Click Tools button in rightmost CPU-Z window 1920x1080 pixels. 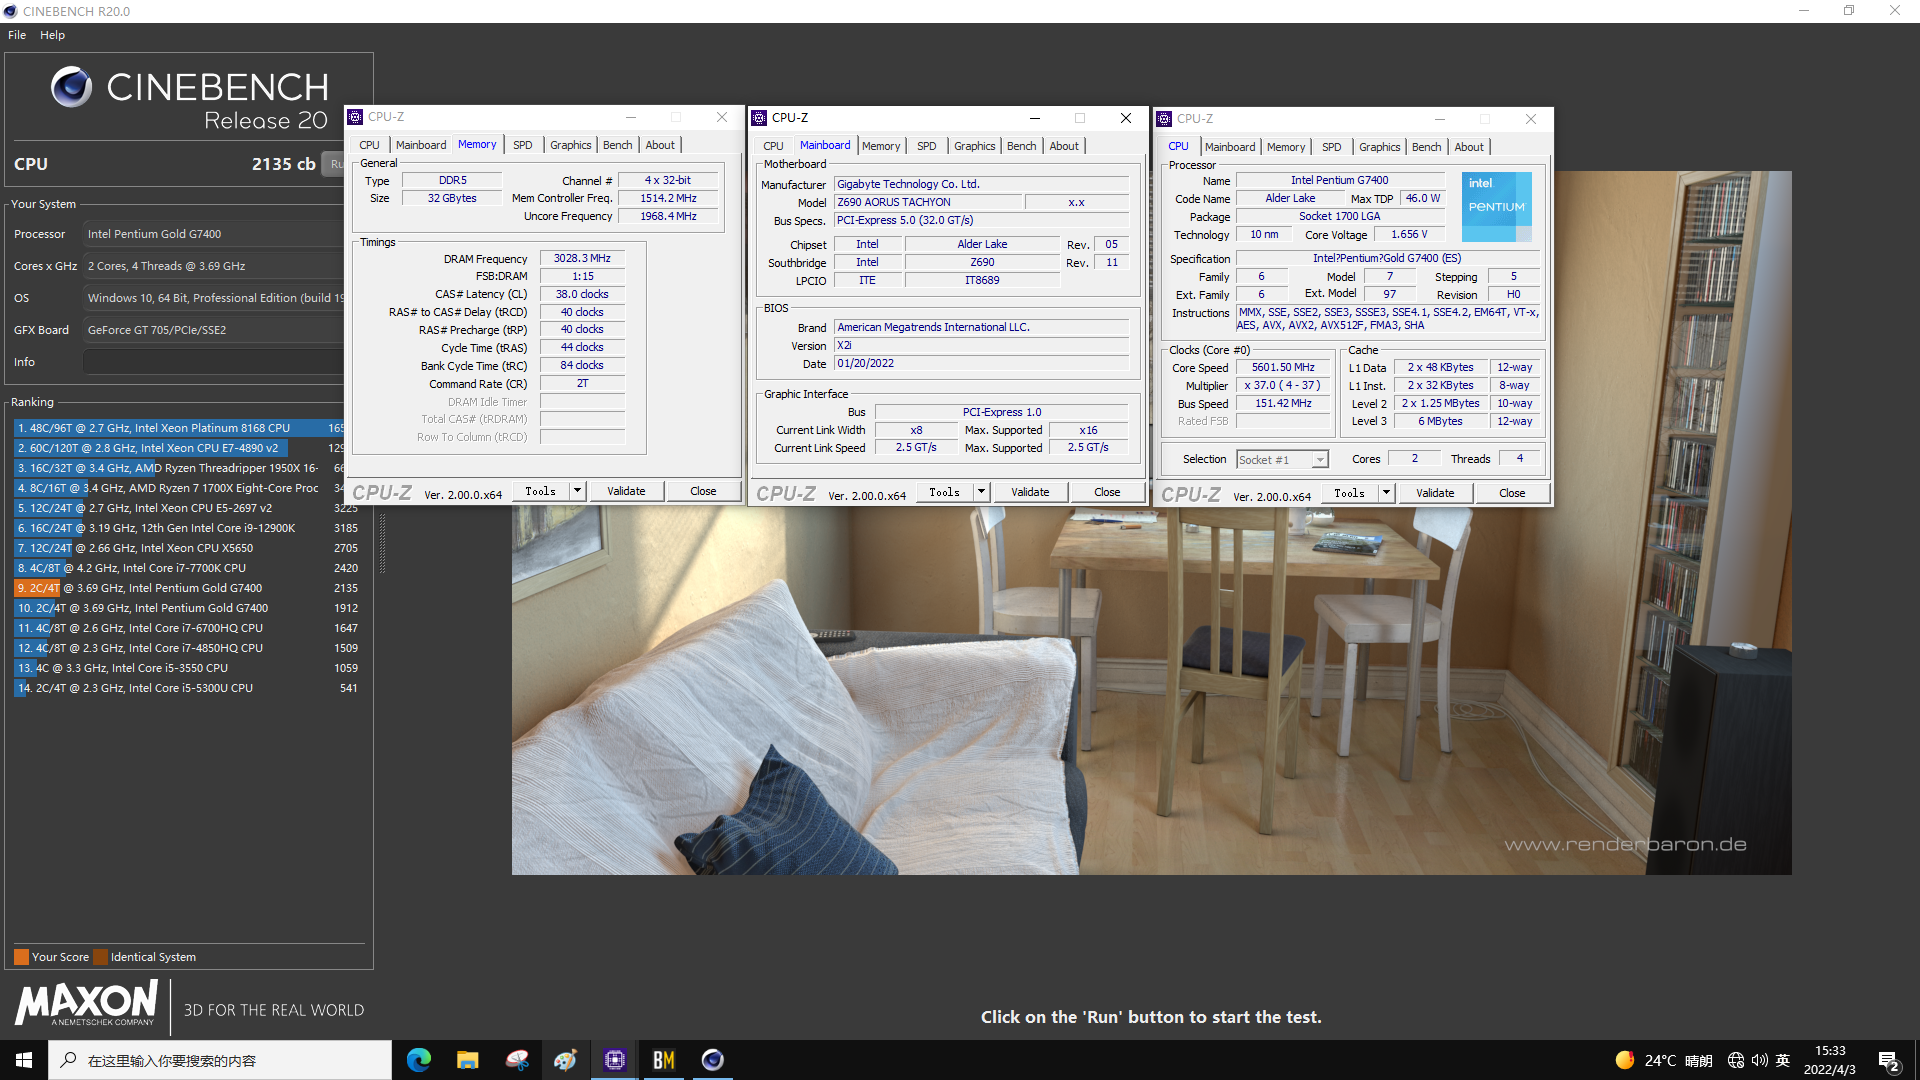[1349, 493]
